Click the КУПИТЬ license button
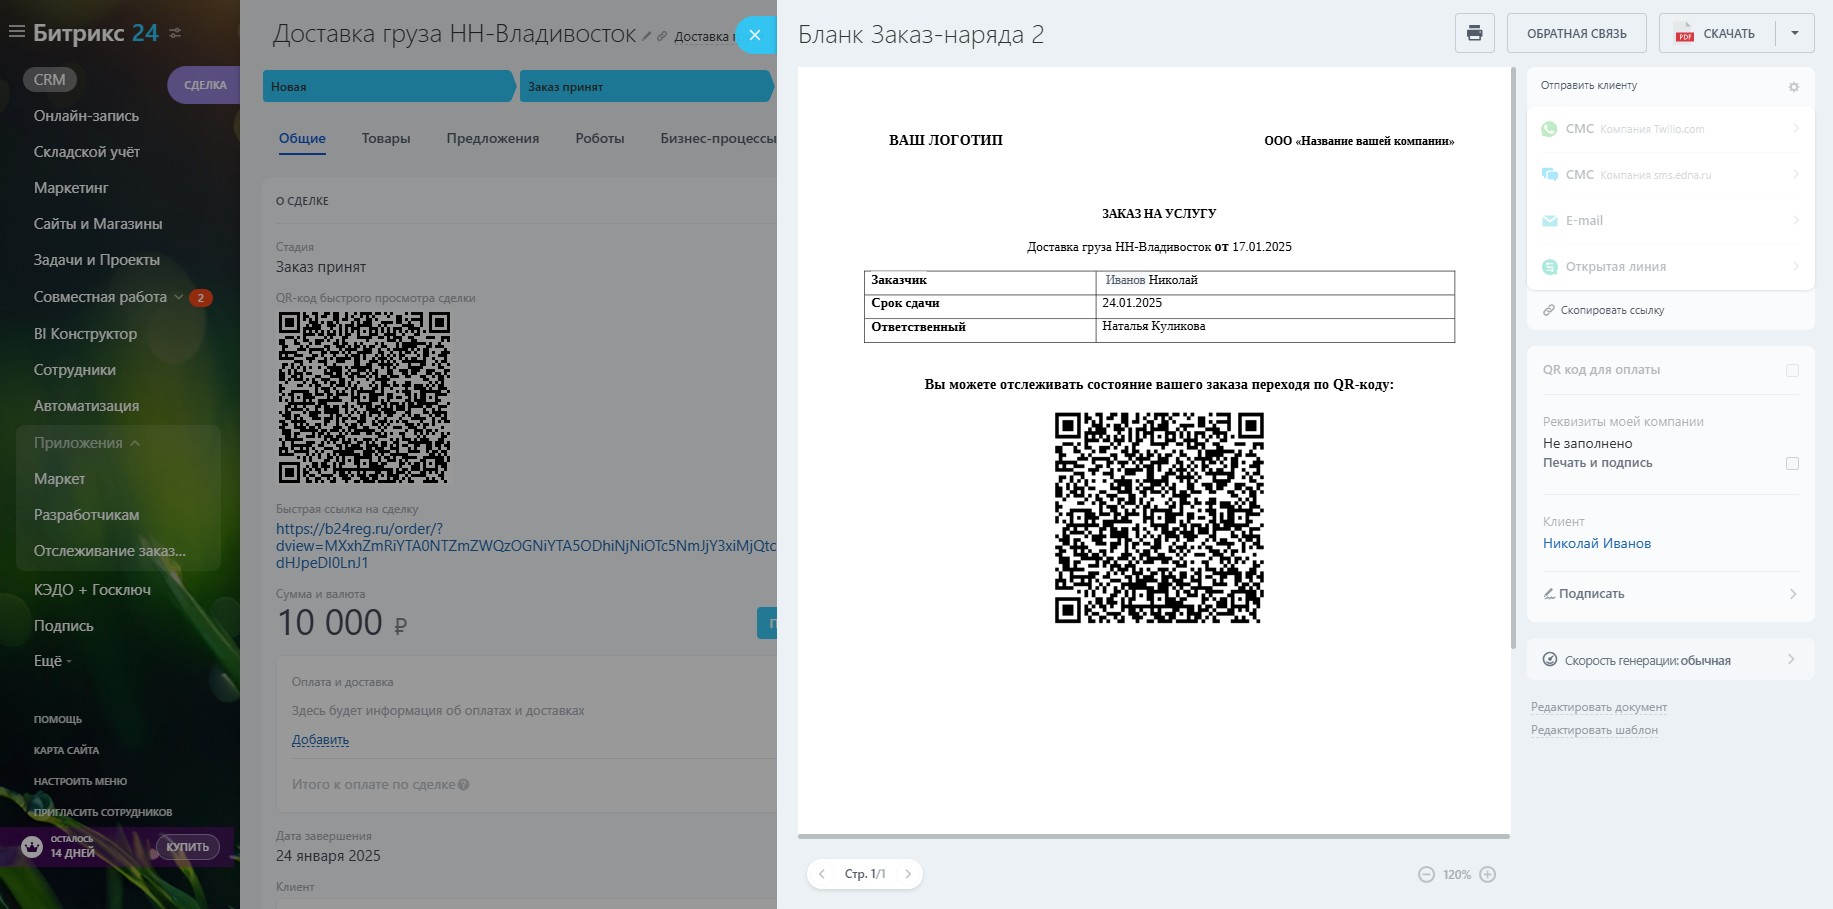 (x=188, y=847)
